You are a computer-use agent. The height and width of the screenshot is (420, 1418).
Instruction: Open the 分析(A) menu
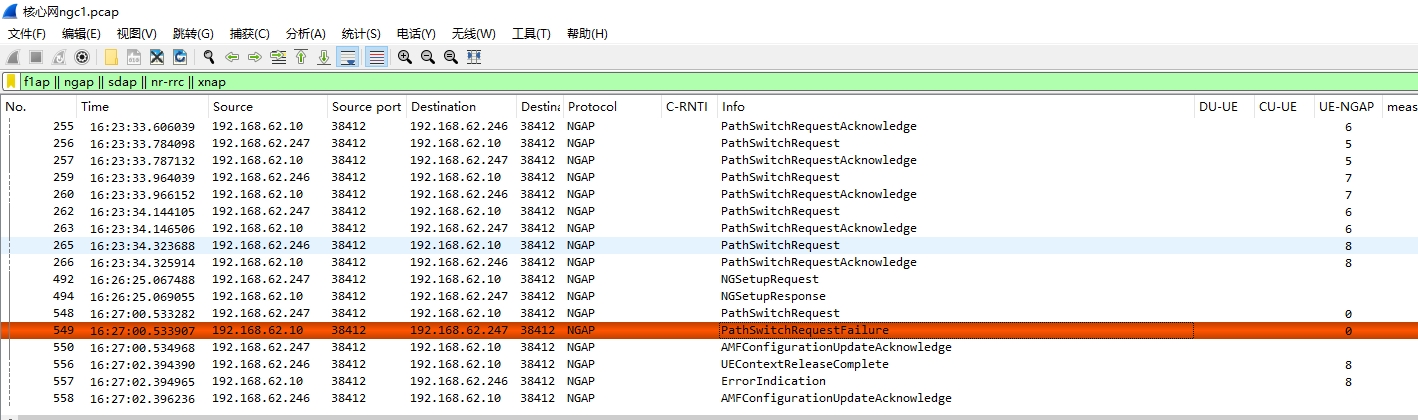pyautogui.click(x=305, y=34)
